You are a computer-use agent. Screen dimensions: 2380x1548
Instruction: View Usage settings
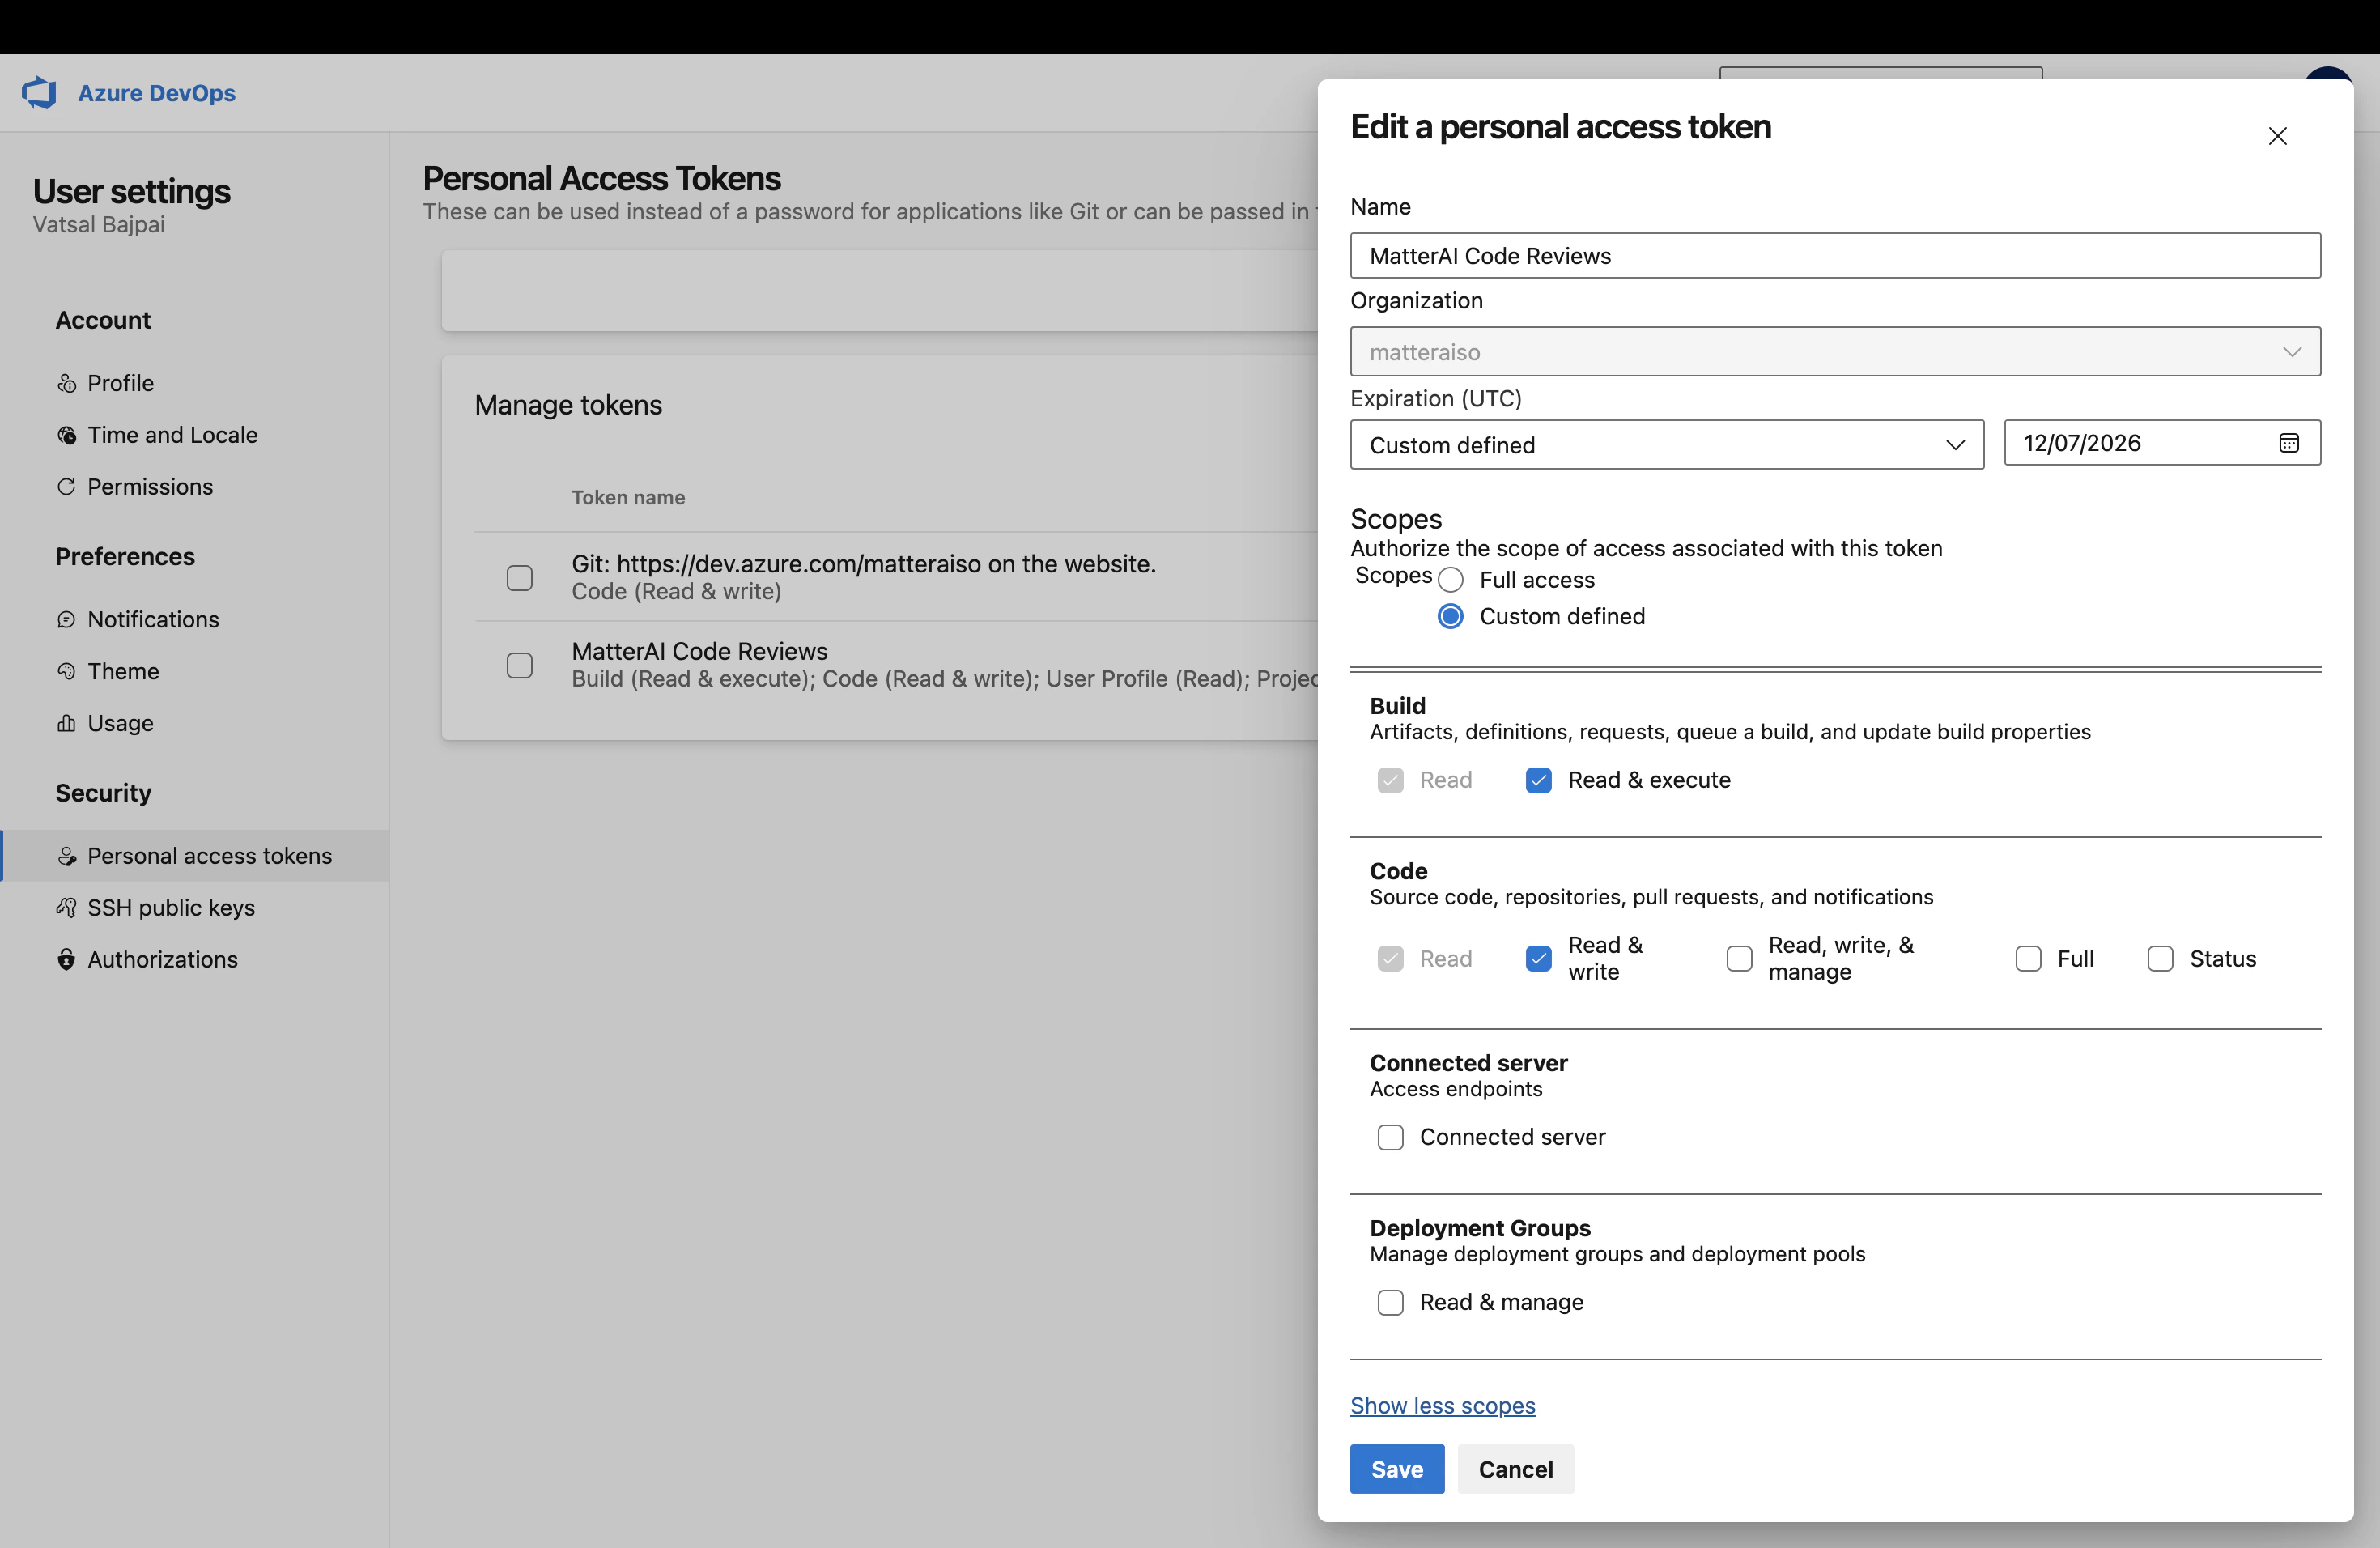(x=120, y=723)
